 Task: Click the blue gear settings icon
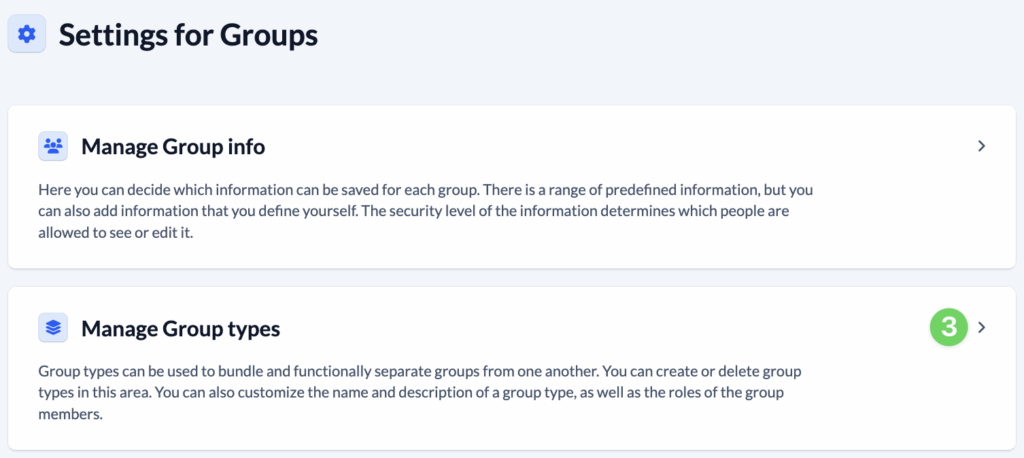[27, 35]
